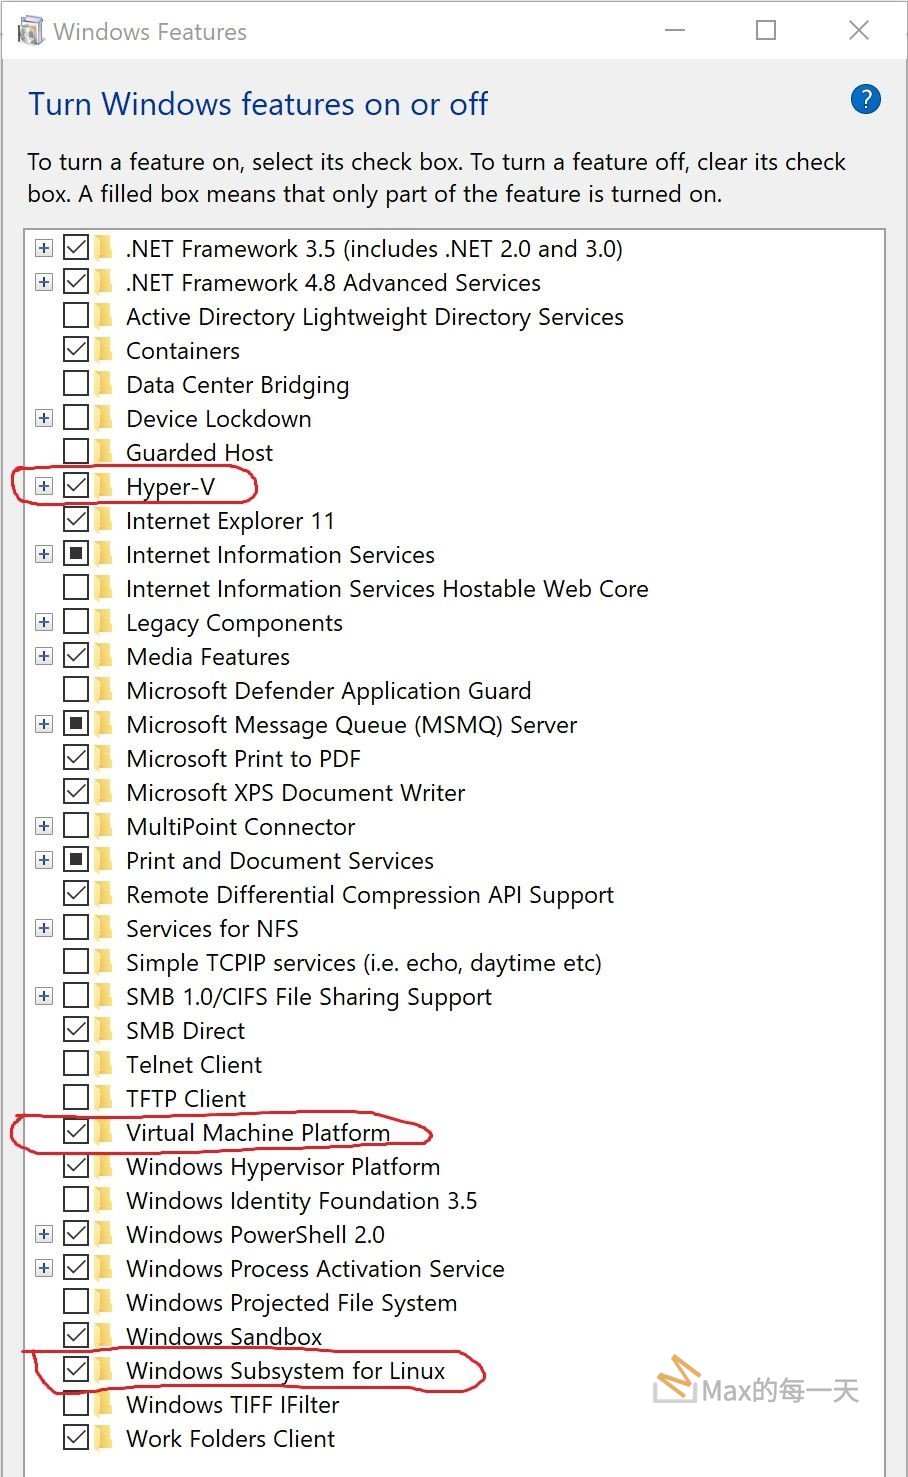908x1477 pixels.
Task: Click the folder icon next to Internet Explorer 11
Action: (104, 520)
